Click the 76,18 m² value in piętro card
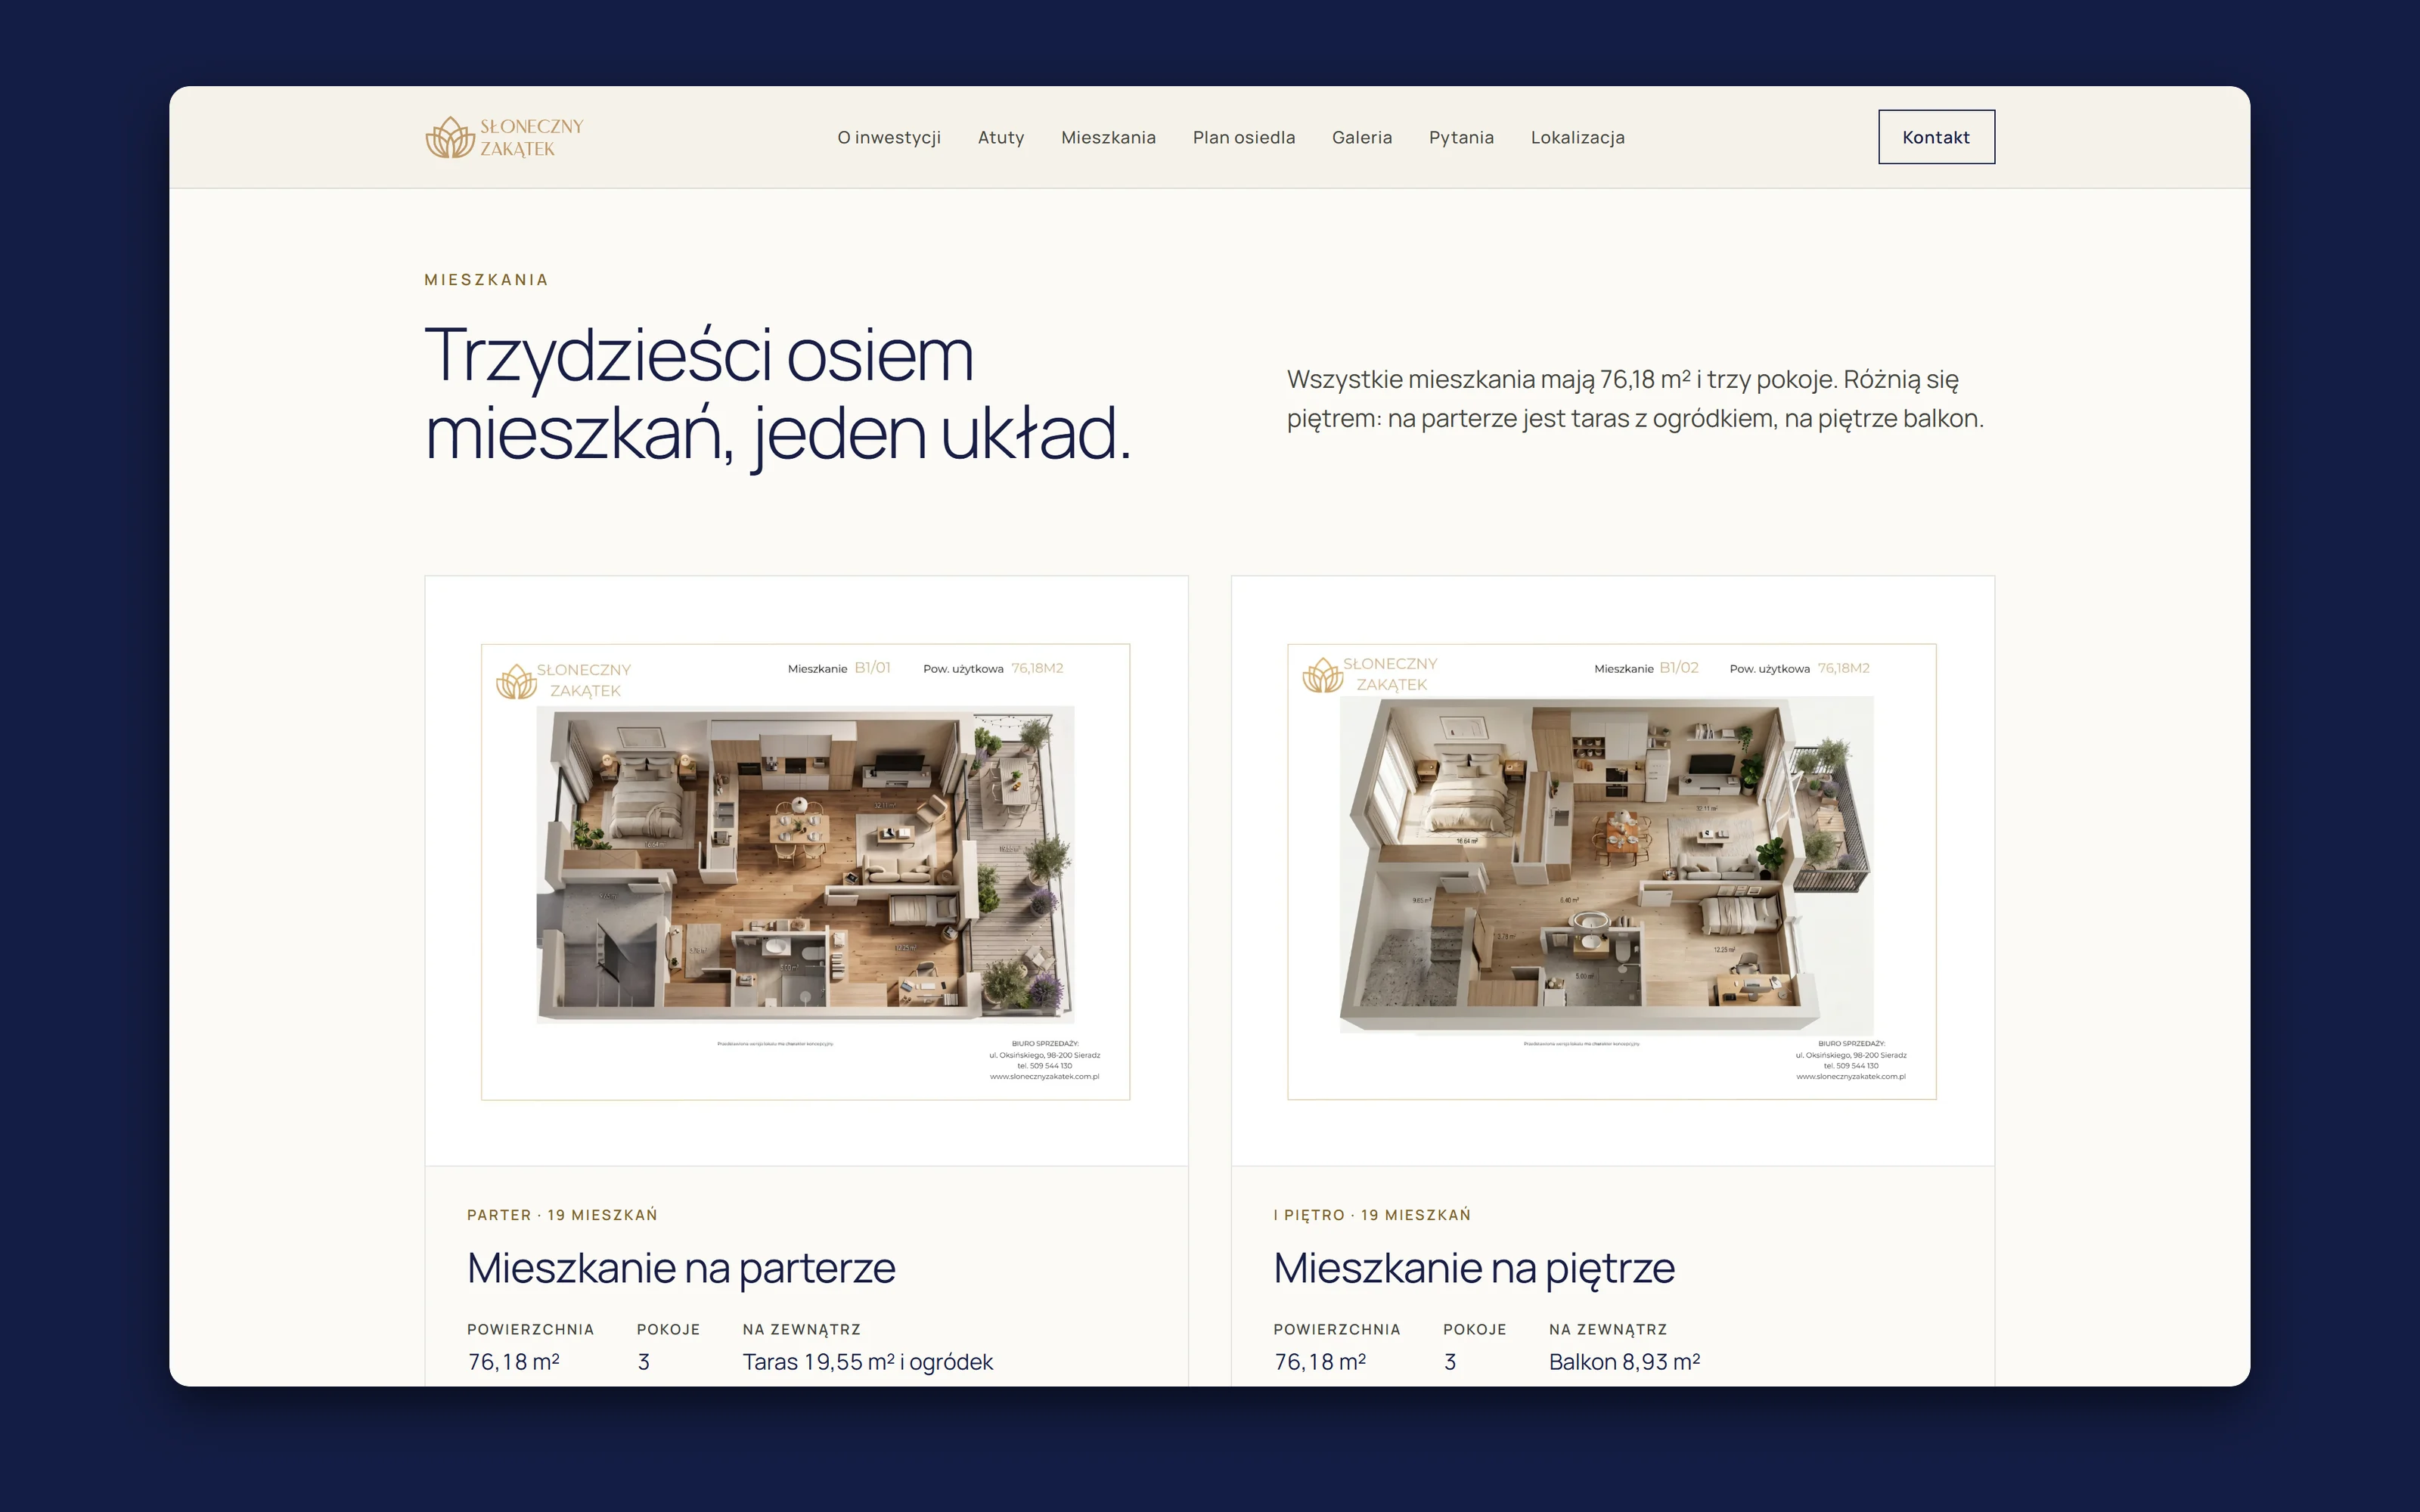The width and height of the screenshot is (2420, 1512). click(1320, 1362)
